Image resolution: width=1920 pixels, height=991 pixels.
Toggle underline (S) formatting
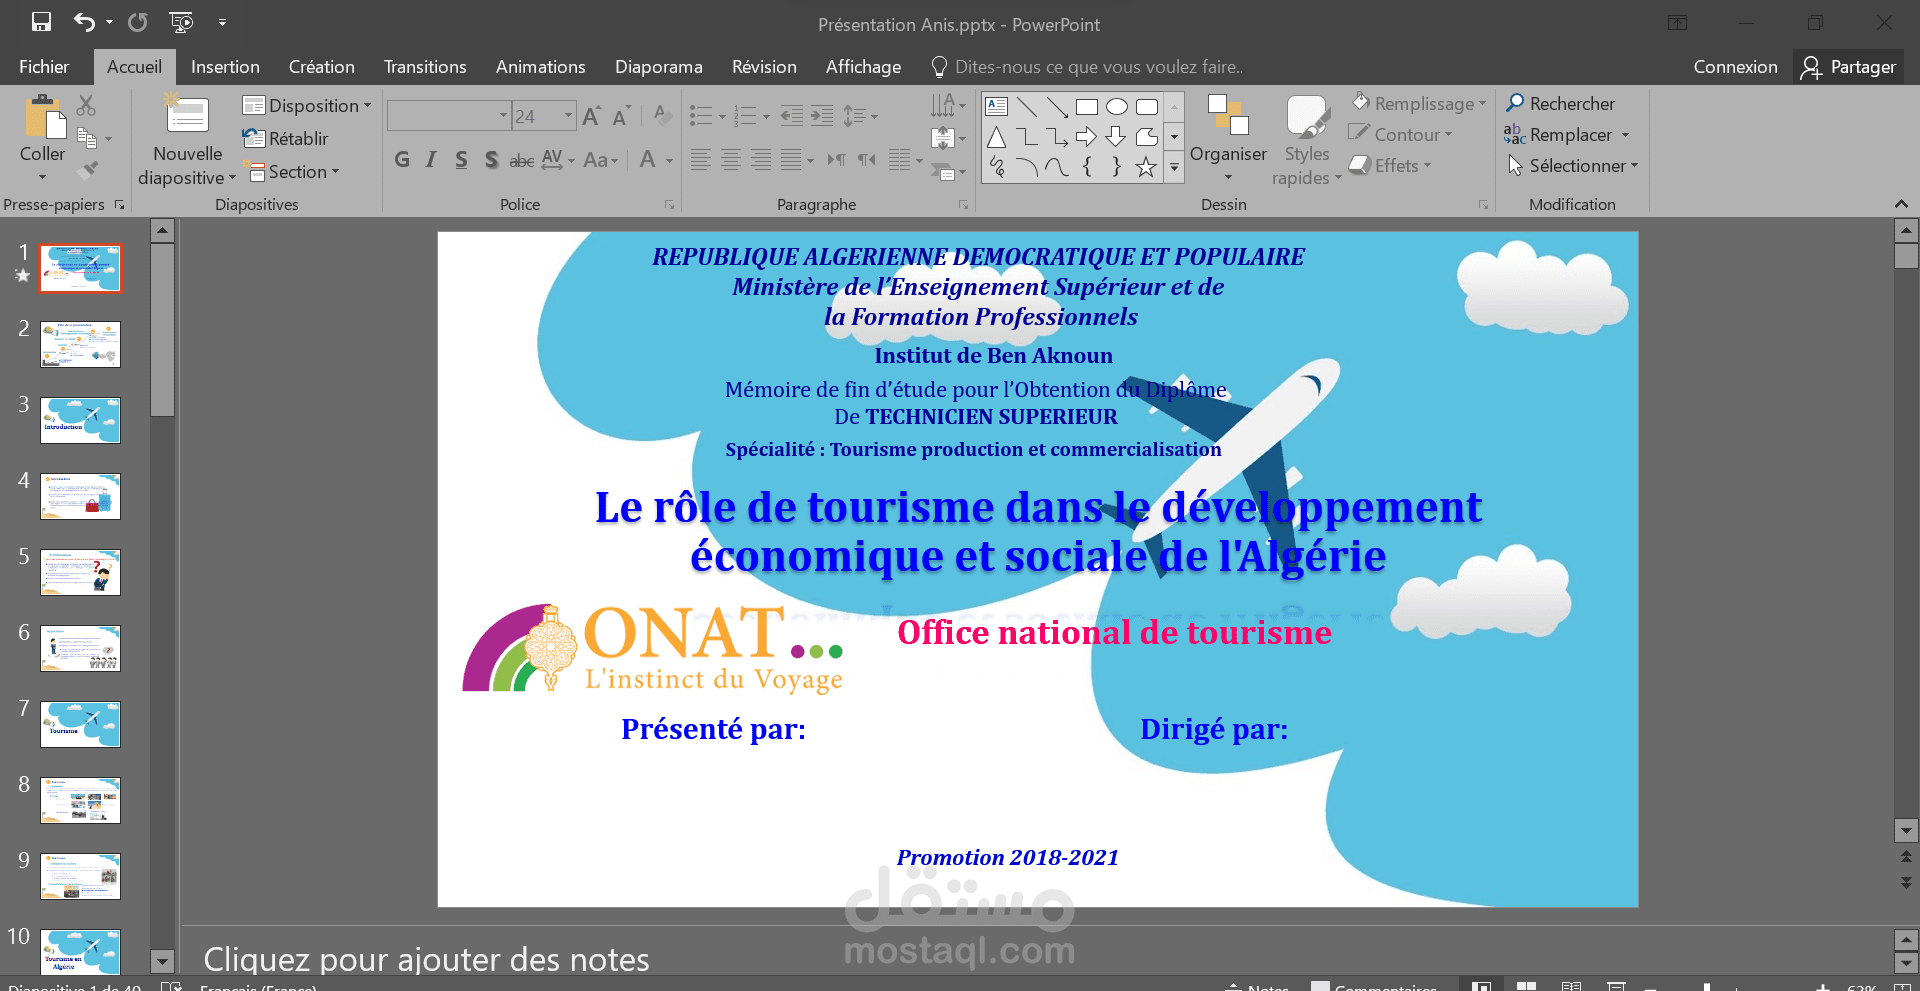pos(461,160)
